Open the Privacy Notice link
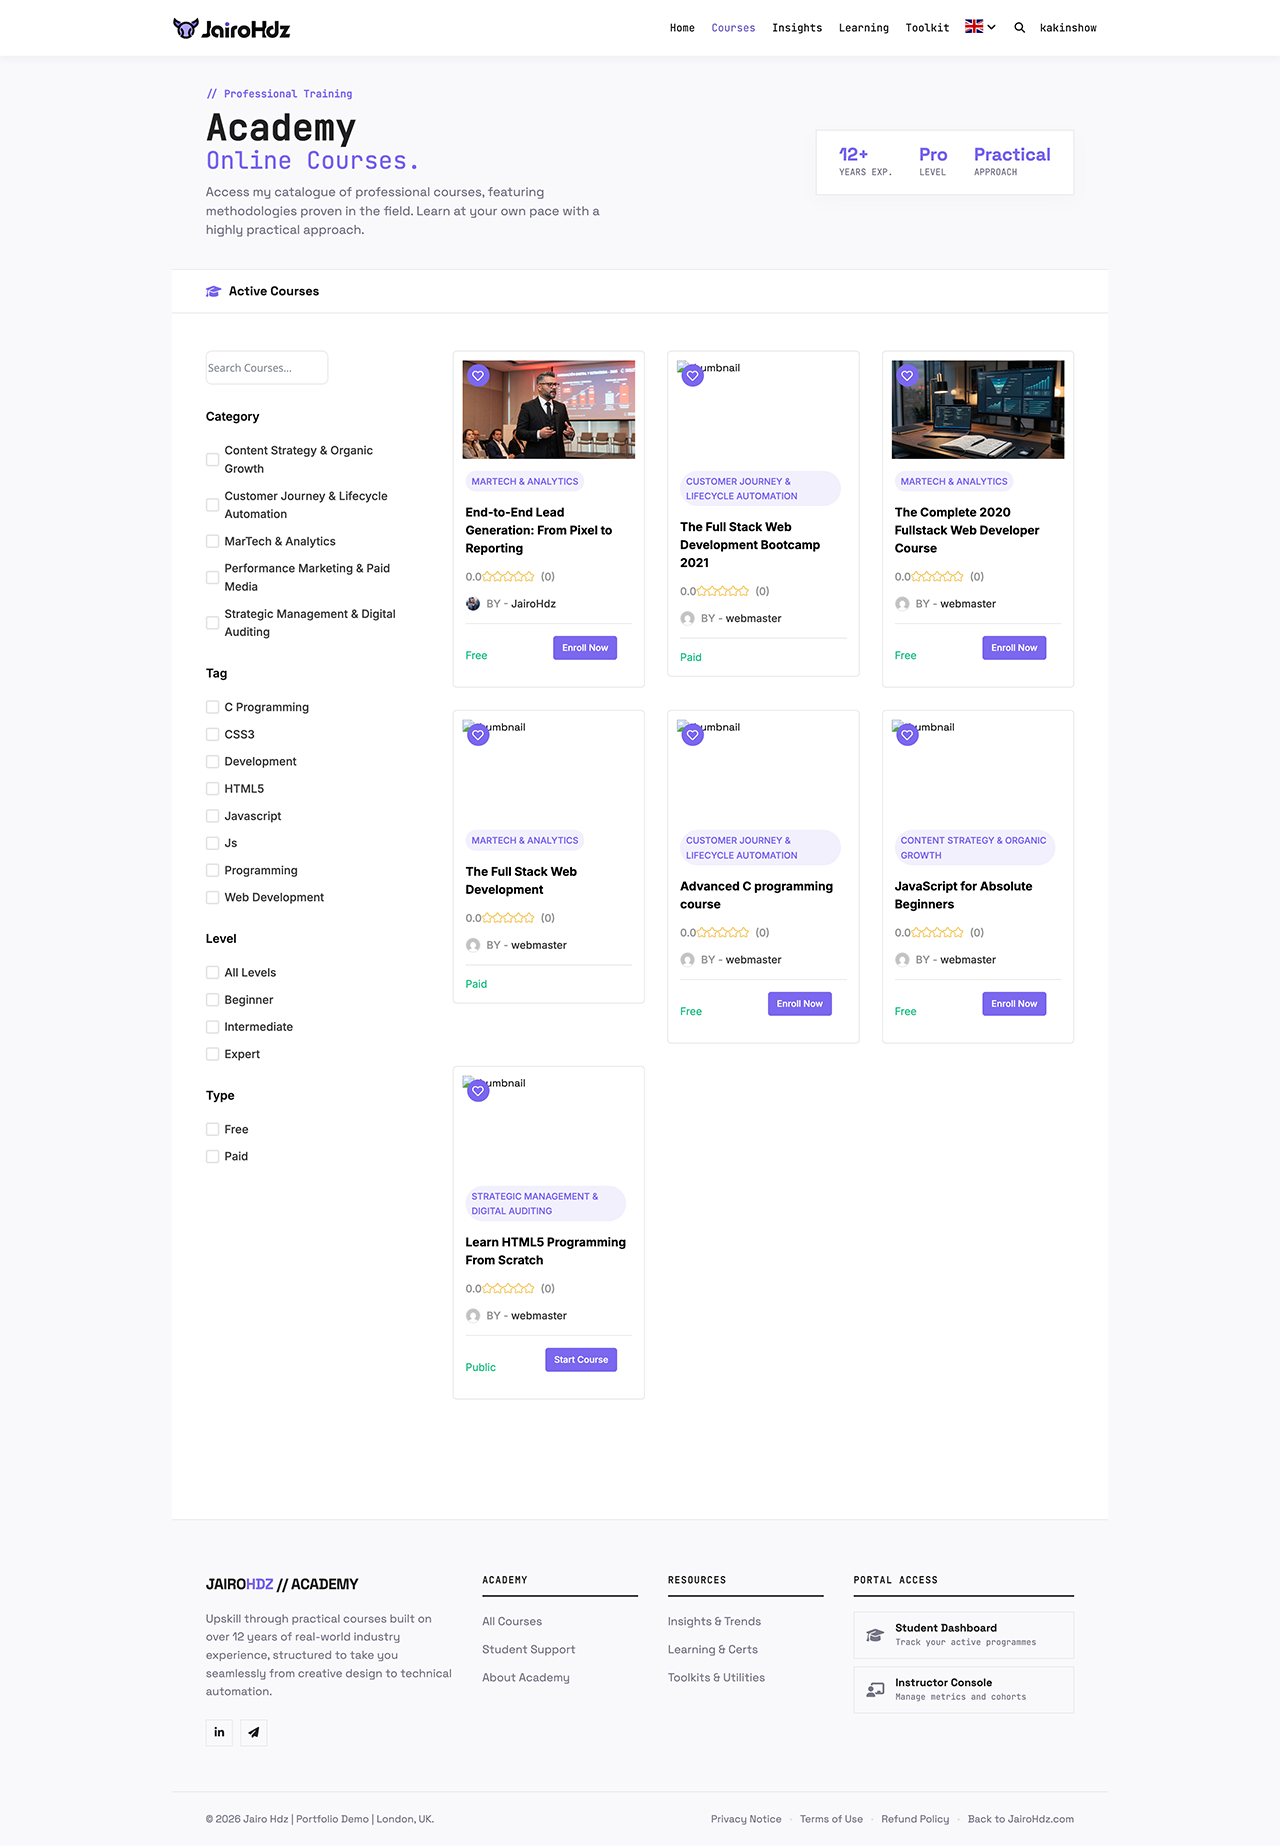This screenshot has width=1280, height=1846. coord(746,1819)
